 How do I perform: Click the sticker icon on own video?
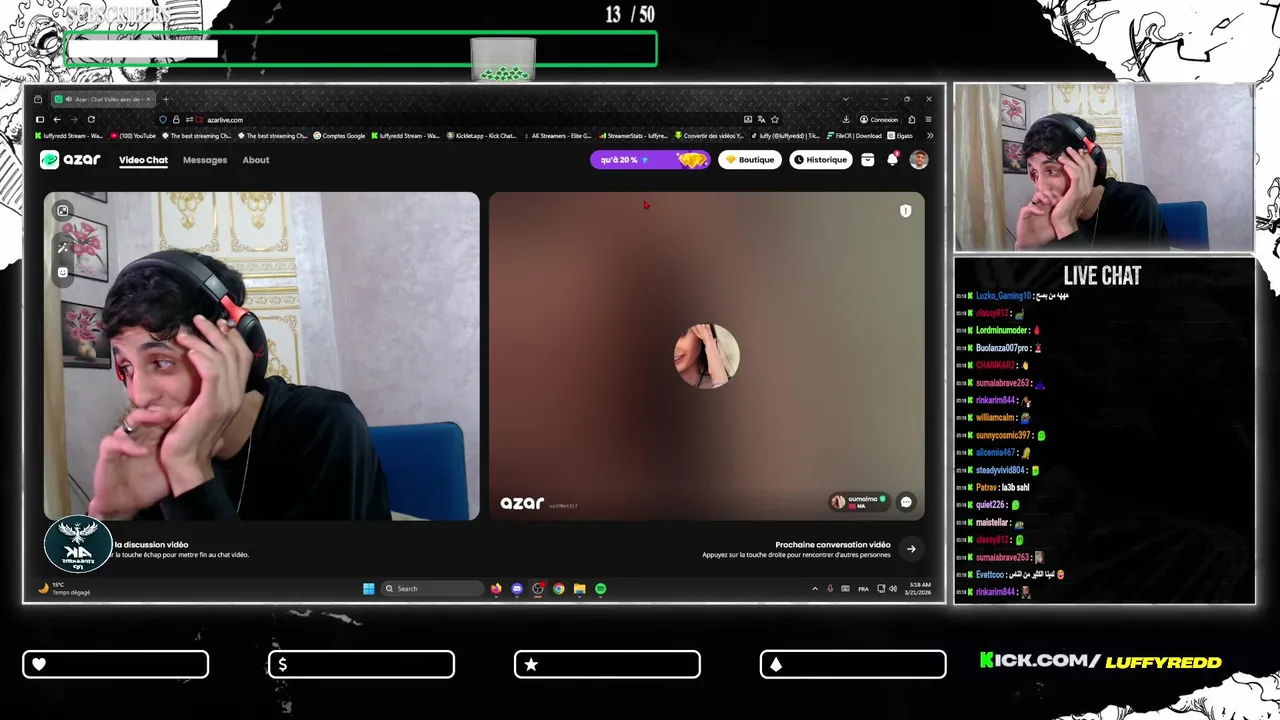pyautogui.click(x=63, y=272)
